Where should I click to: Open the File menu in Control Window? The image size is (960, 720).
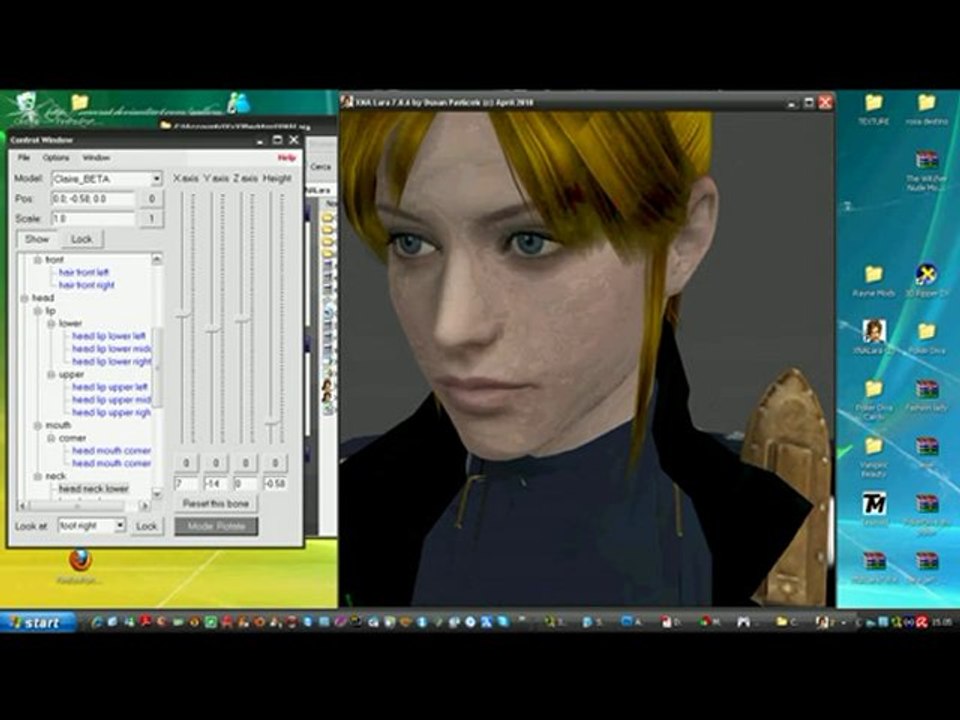(23, 157)
